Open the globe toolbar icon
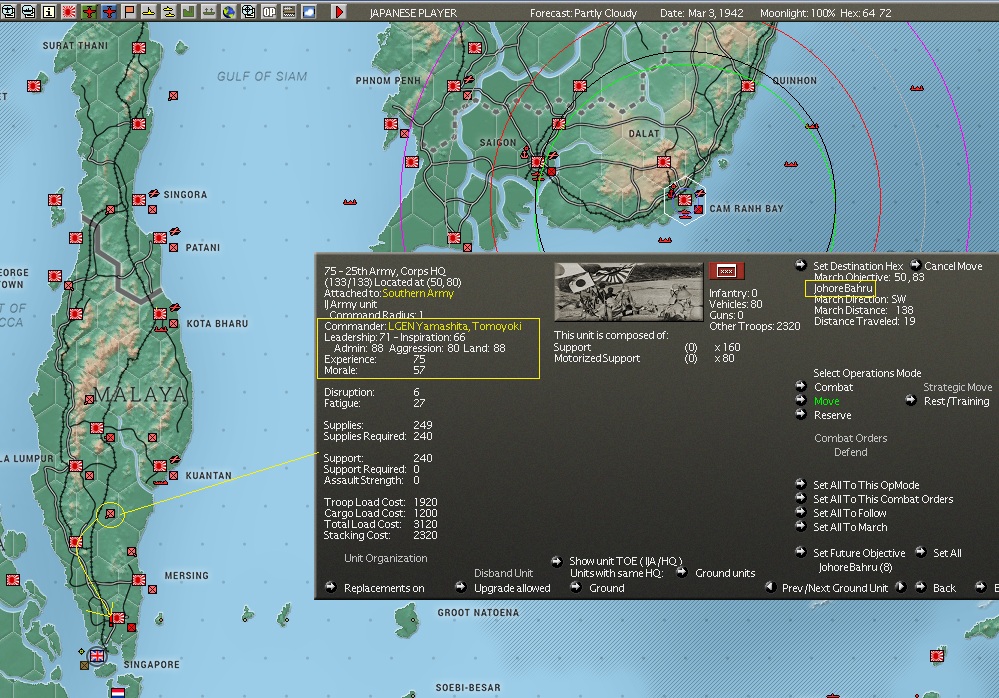This screenshot has height=698, width=999. pos(228,11)
